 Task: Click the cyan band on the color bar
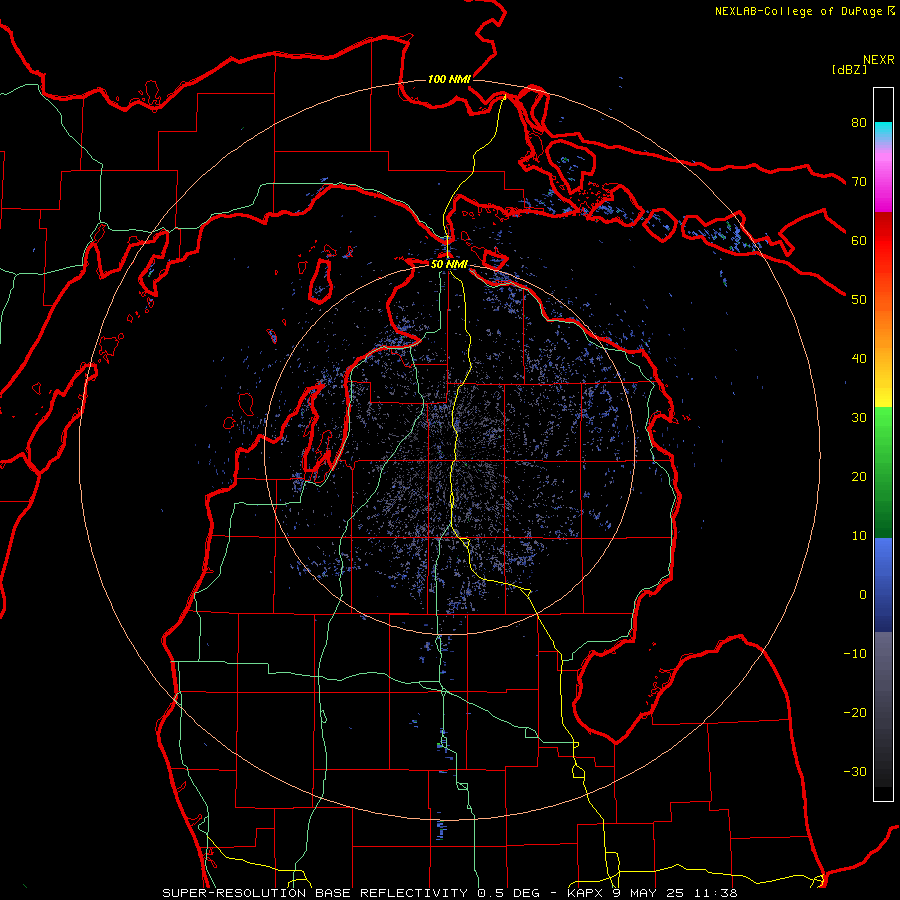coord(883,132)
